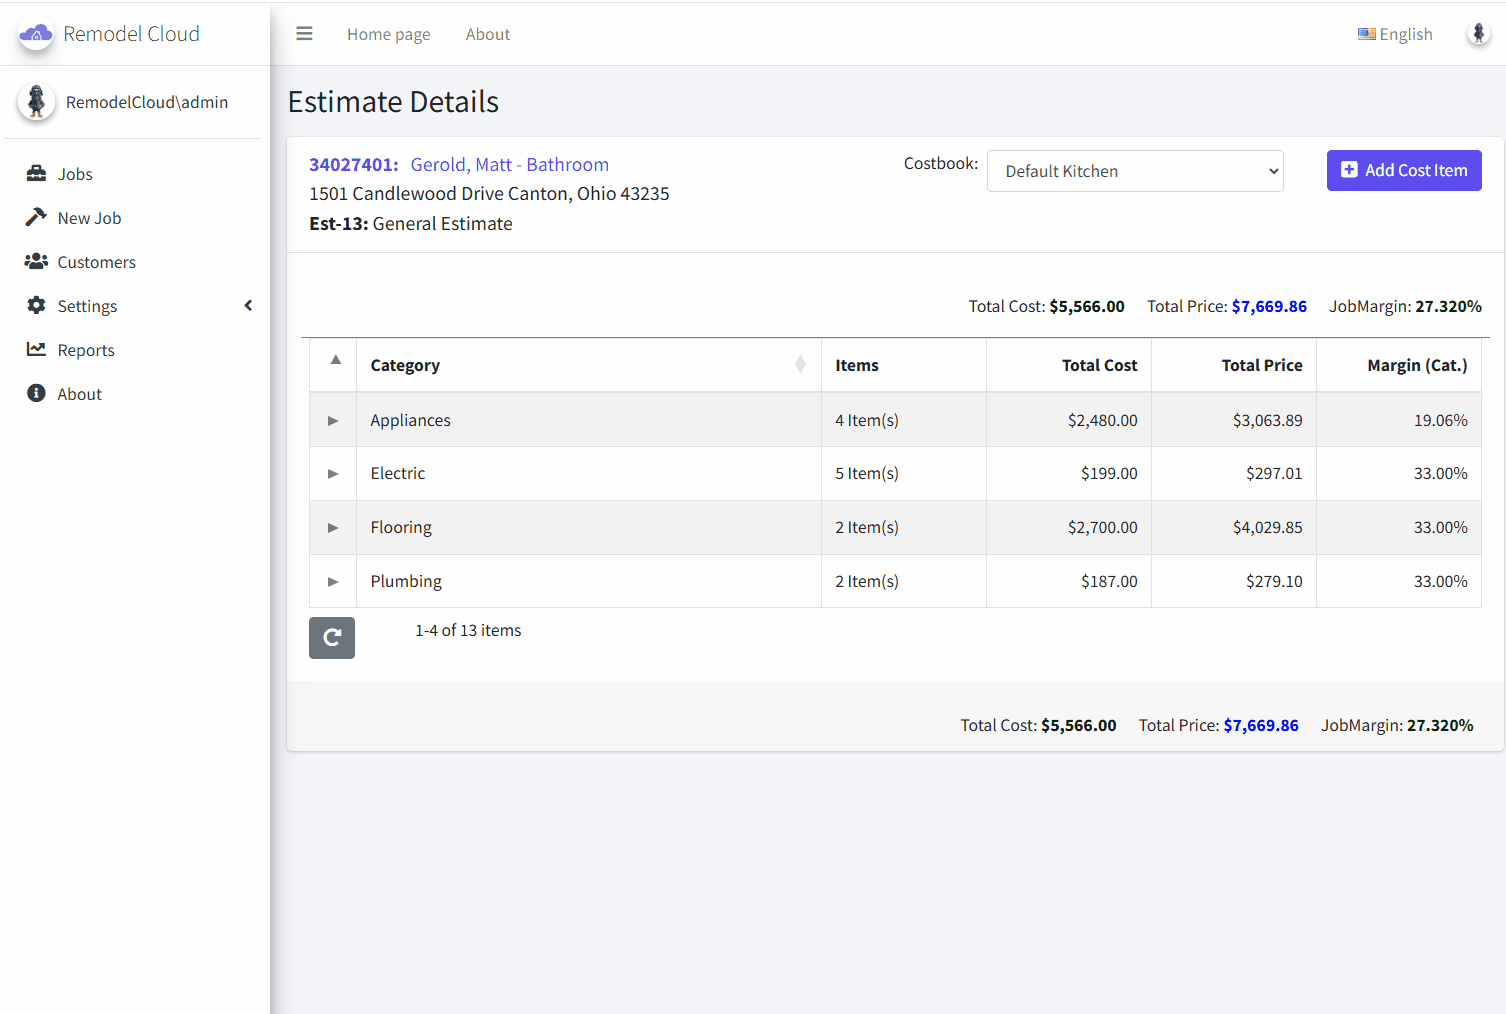Toggle the hamburger sidebar menu
The height and width of the screenshot is (1014, 1506).
[x=304, y=34]
